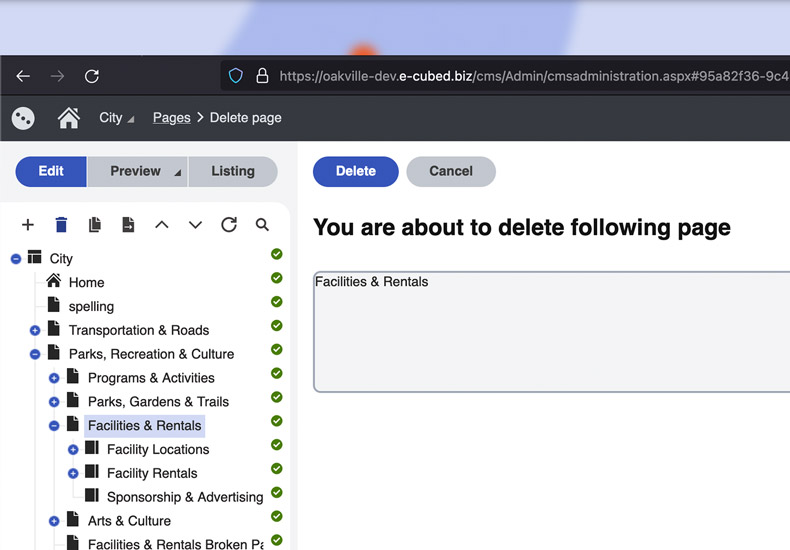Image resolution: width=790 pixels, height=550 pixels.
Task: Click the browser reload button
Action: [x=92, y=76]
